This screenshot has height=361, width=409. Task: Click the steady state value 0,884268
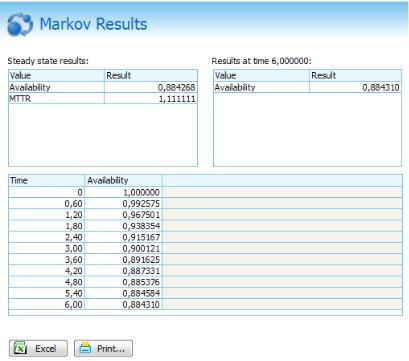pos(176,88)
